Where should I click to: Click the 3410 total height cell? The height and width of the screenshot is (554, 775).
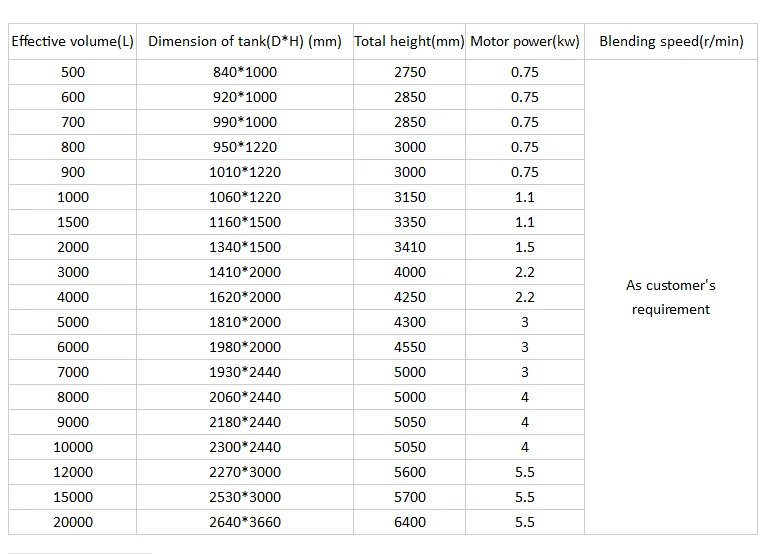tap(409, 247)
